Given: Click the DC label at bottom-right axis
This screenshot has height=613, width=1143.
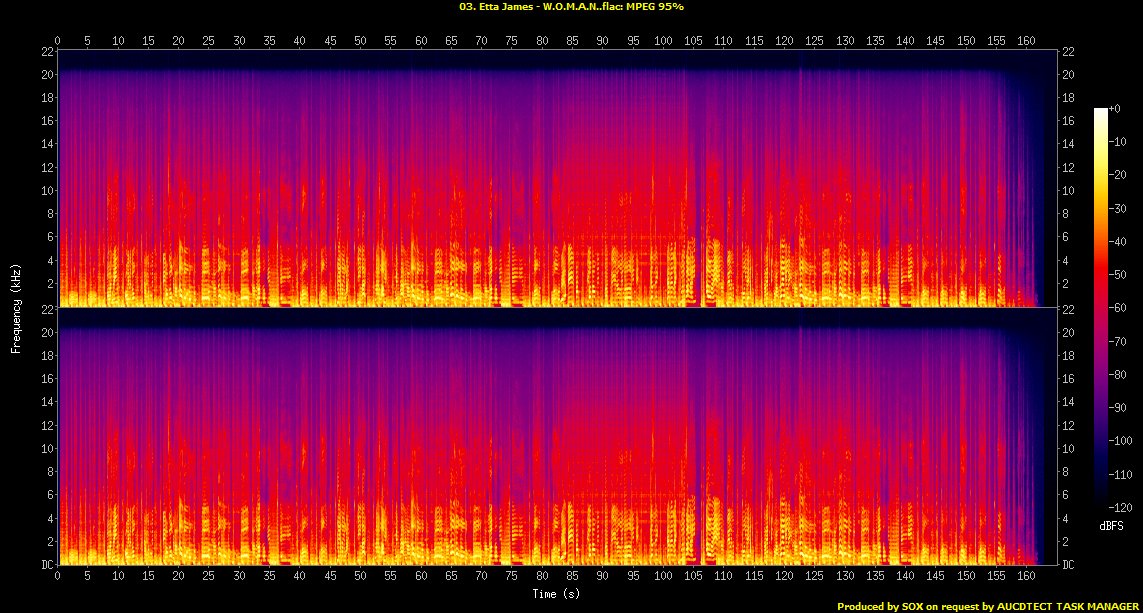Looking at the screenshot, I should click(x=1067, y=565).
